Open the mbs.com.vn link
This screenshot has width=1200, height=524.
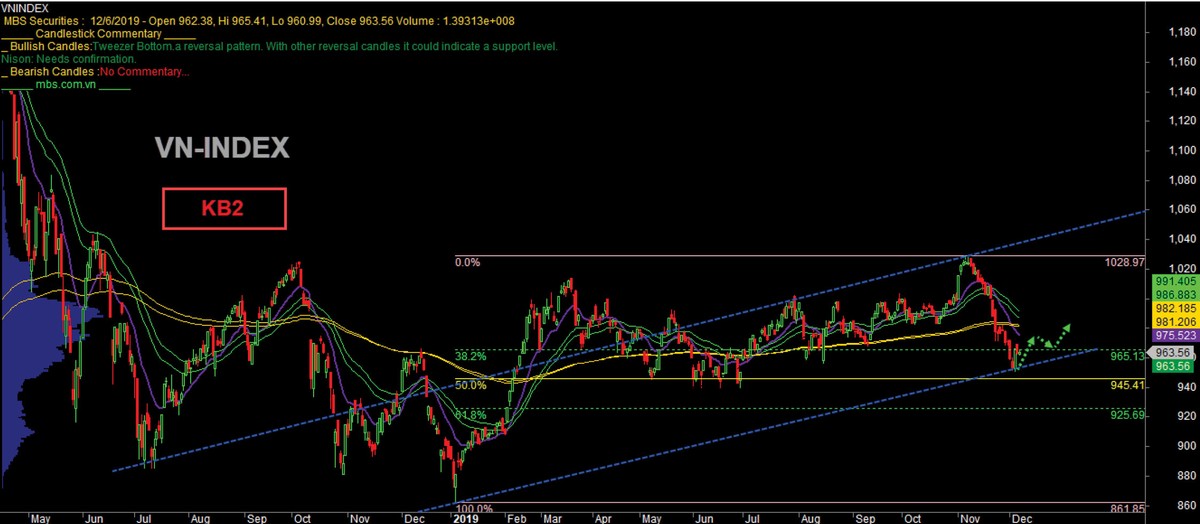coord(69,85)
